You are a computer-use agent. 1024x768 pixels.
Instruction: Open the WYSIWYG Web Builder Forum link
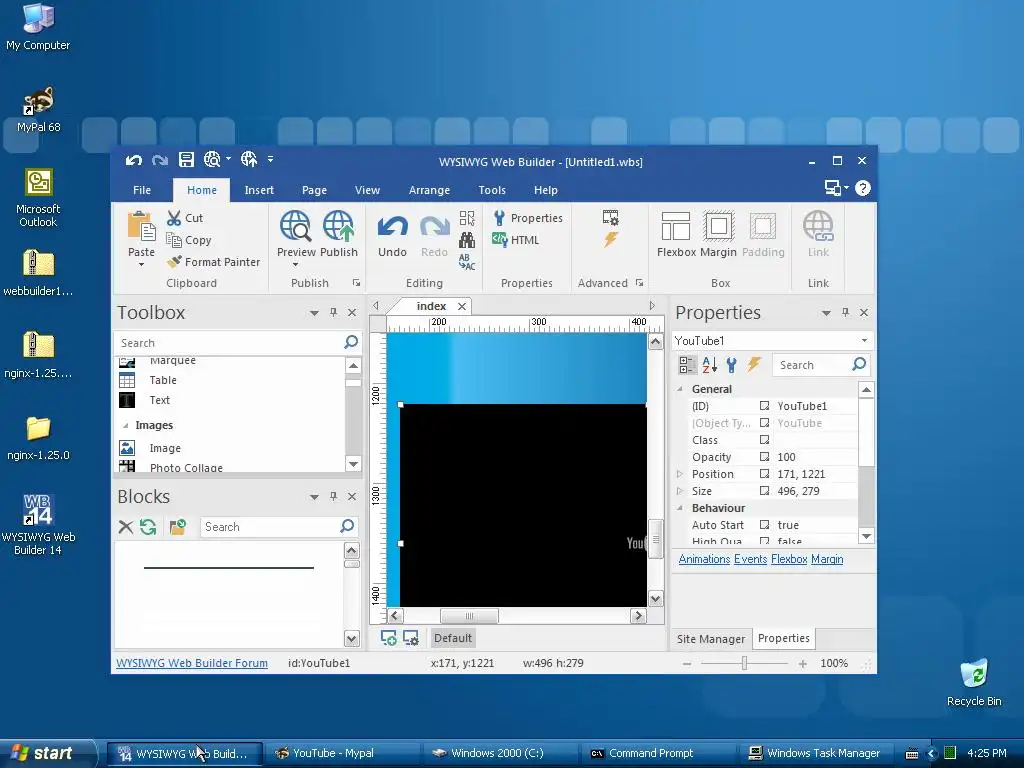coord(192,663)
